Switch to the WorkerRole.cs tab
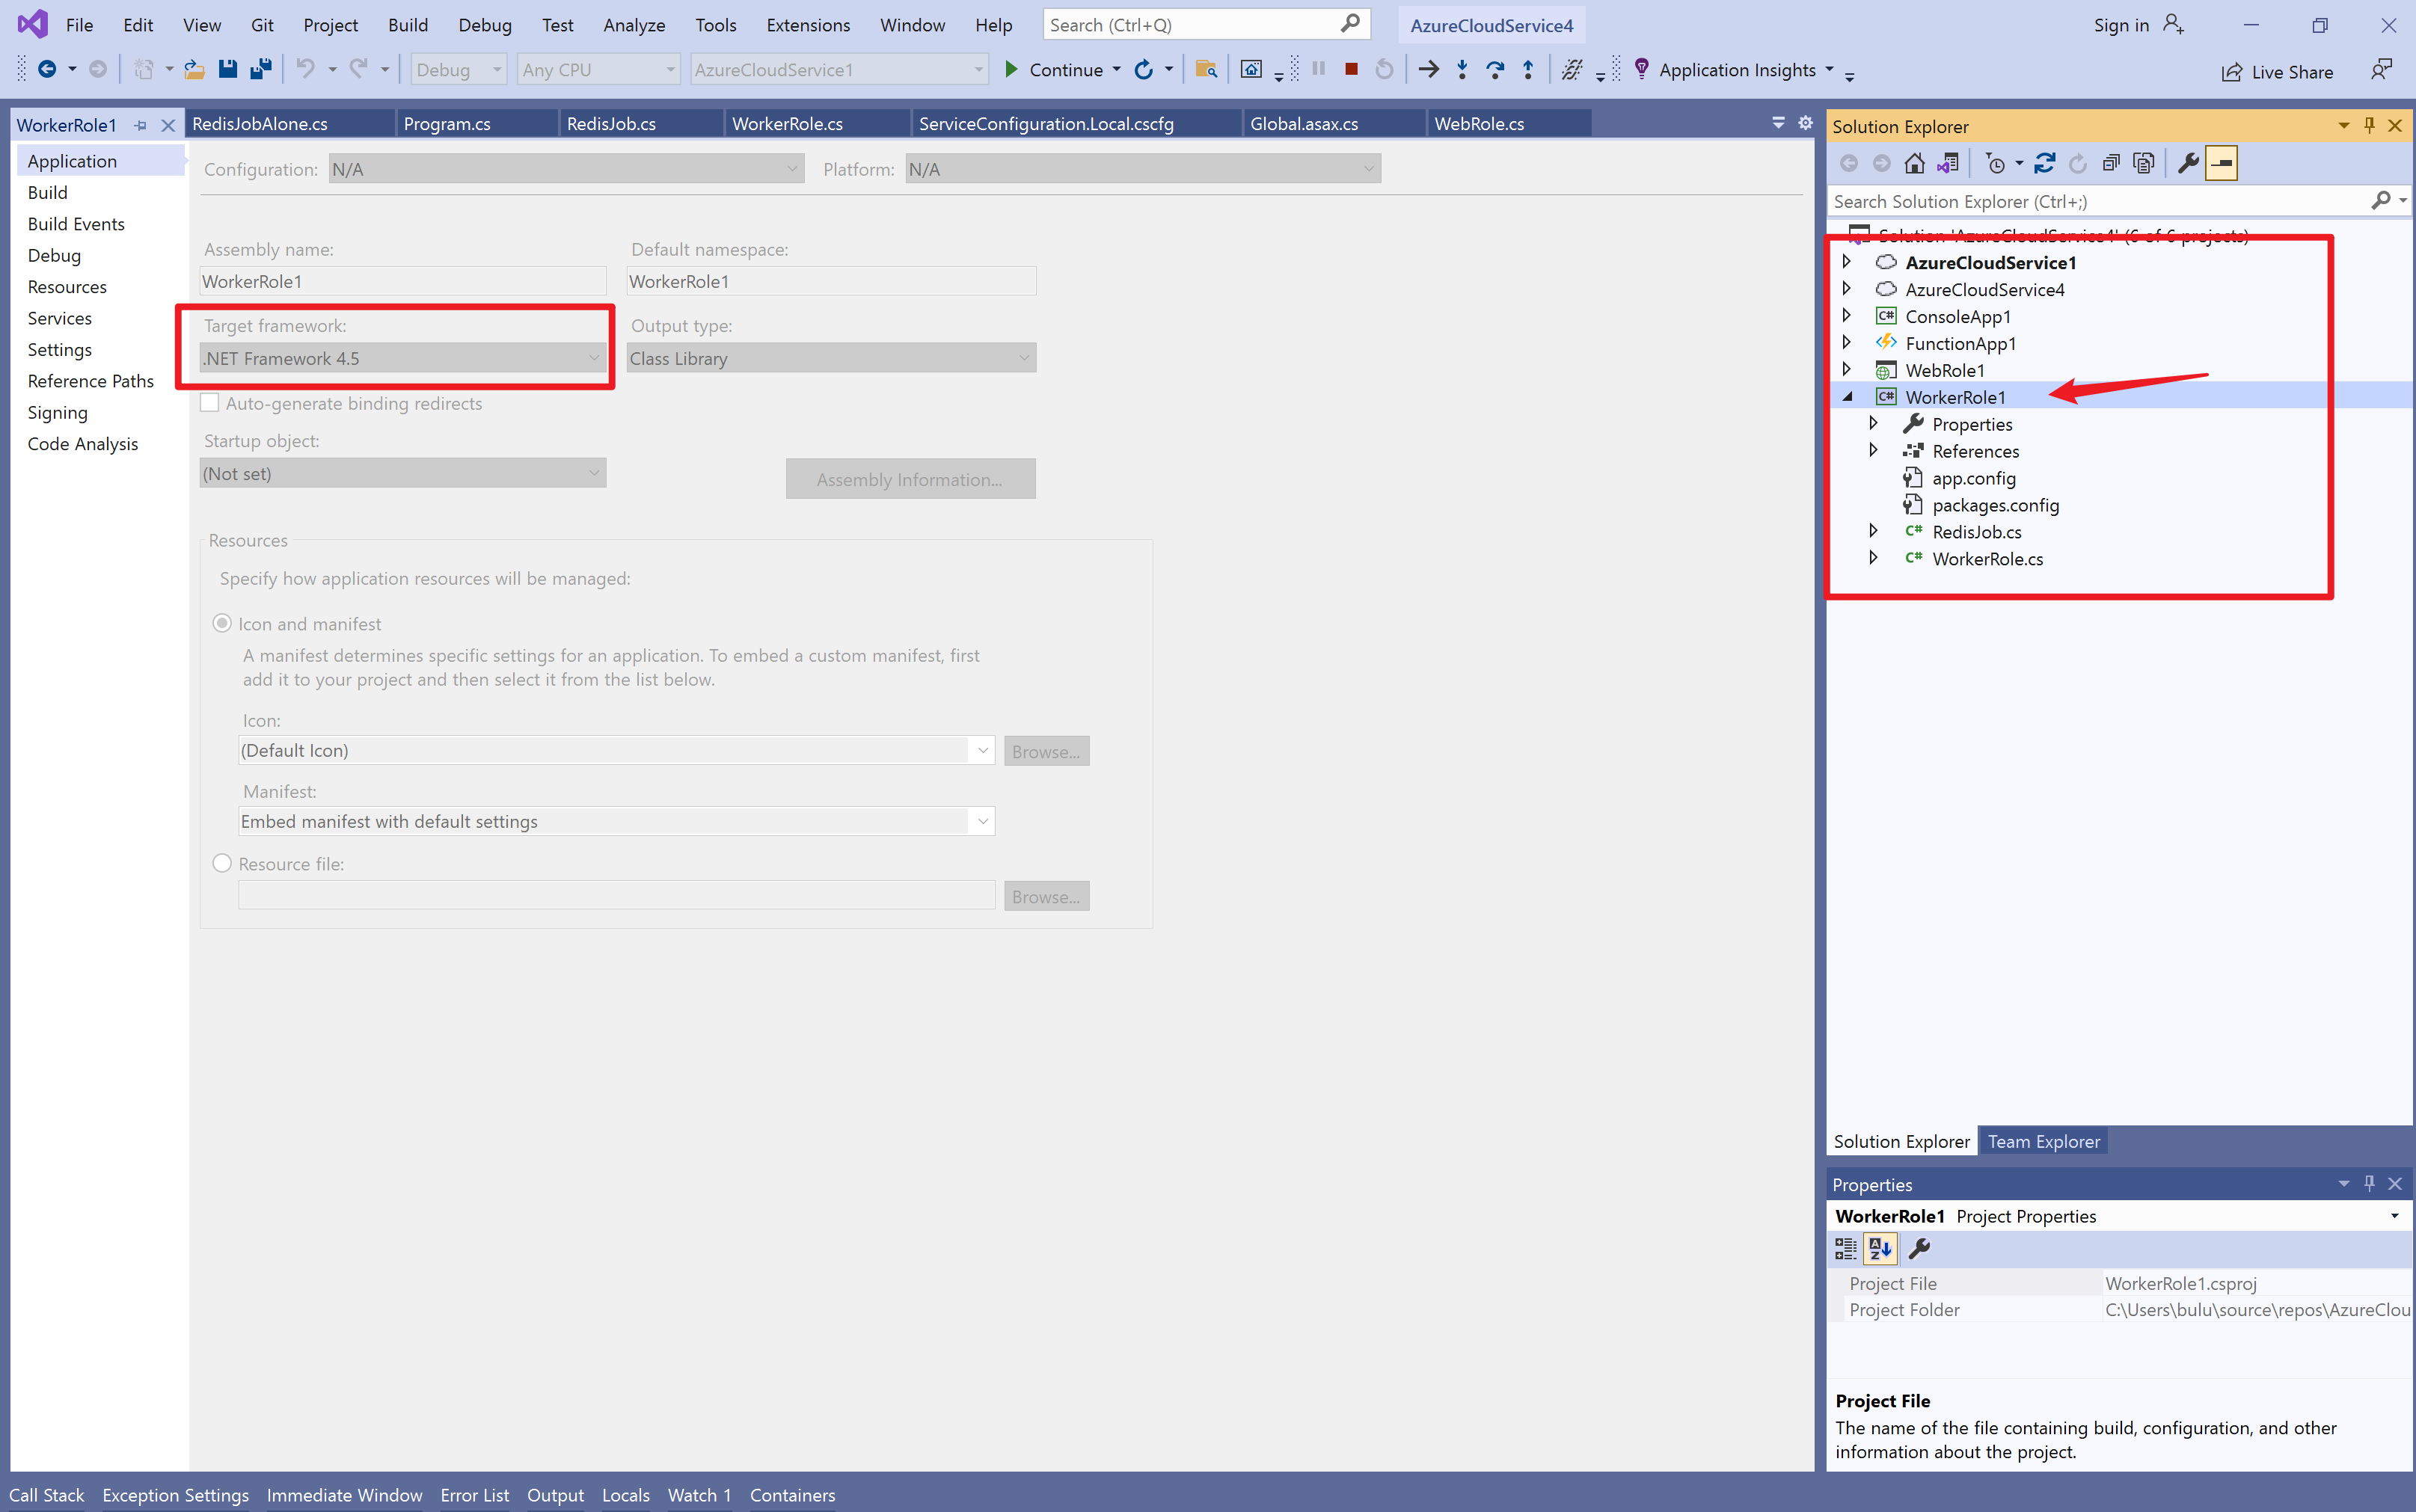This screenshot has height=1512, width=2416. coord(787,124)
